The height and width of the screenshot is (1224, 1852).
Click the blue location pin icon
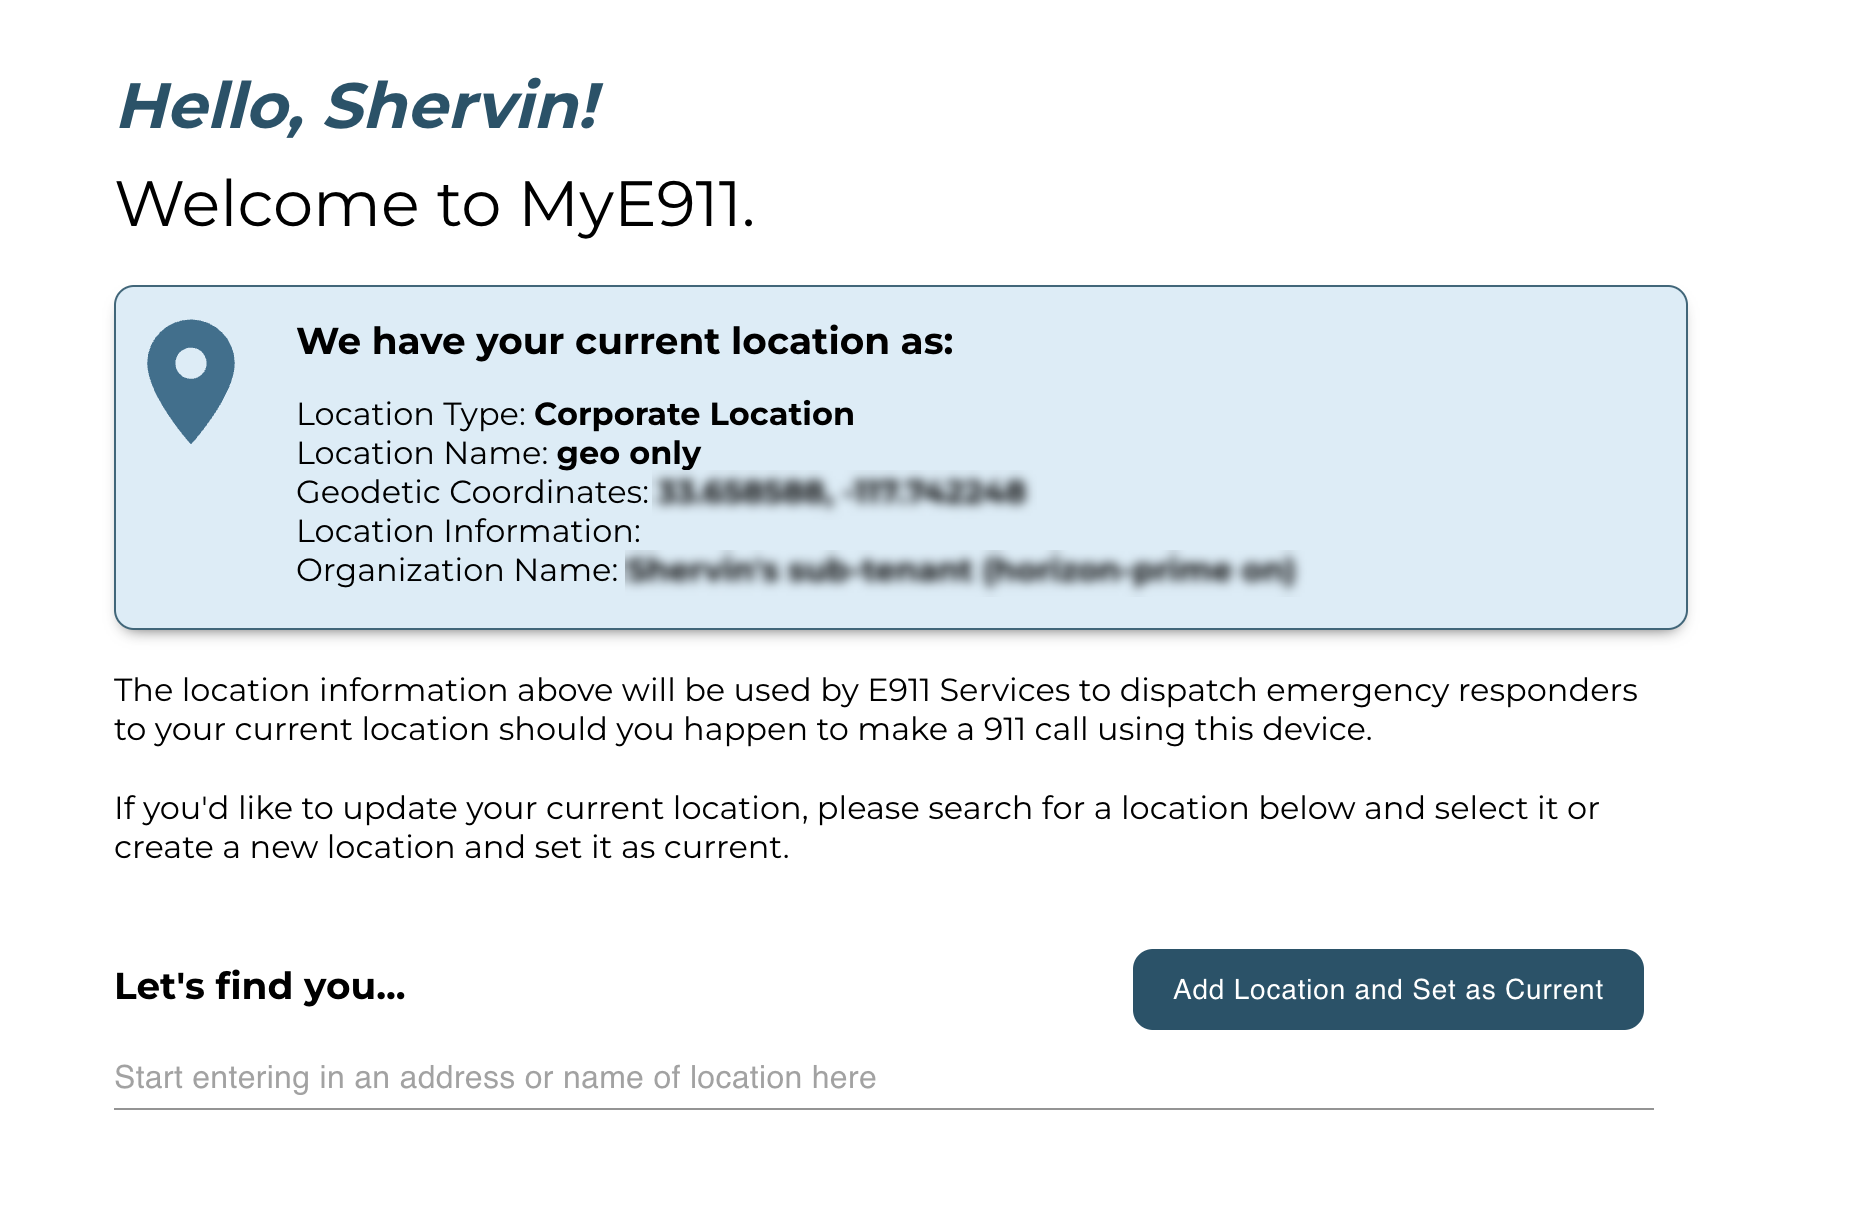pyautogui.click(x=191, y=381)
